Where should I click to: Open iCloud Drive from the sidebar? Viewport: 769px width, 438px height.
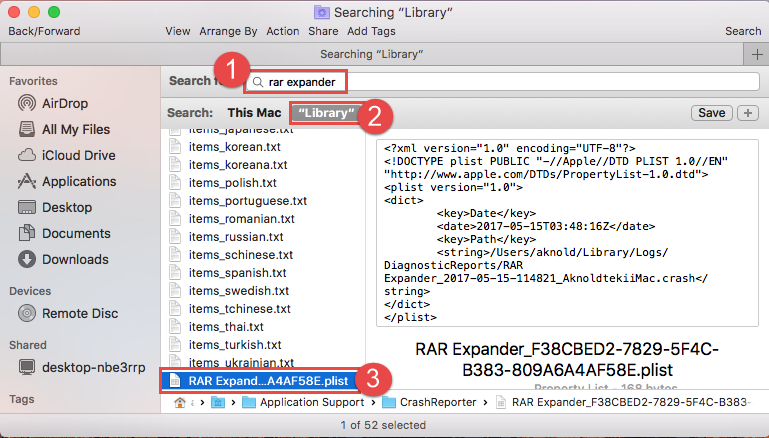[x=67, y=155]
